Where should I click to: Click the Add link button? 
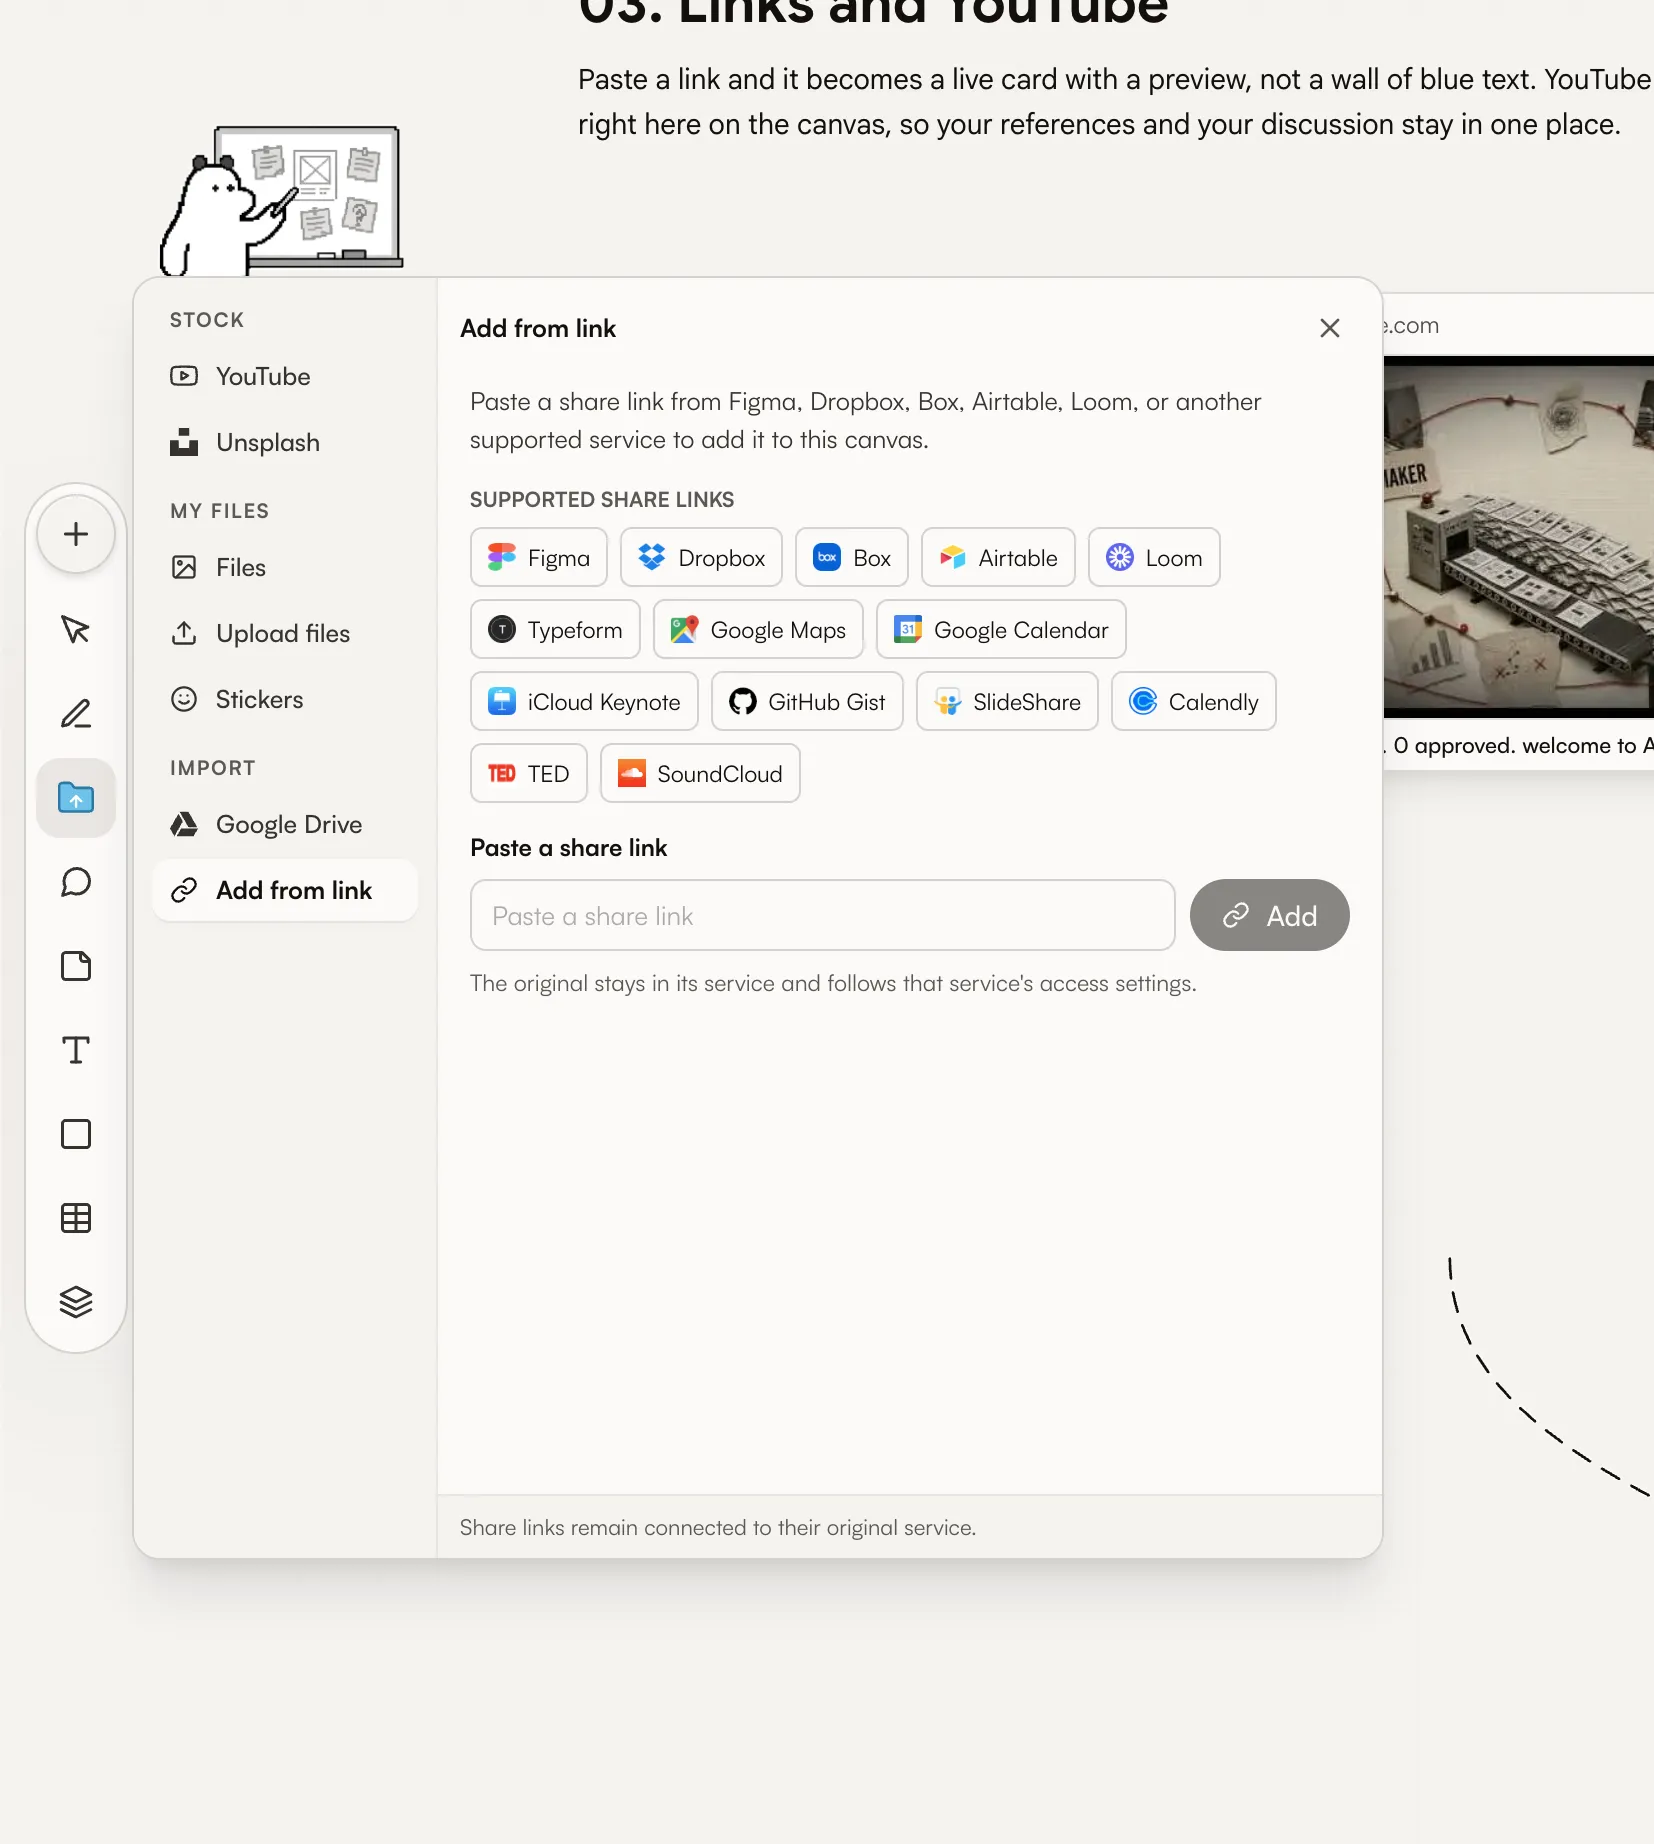[1270, 915]
